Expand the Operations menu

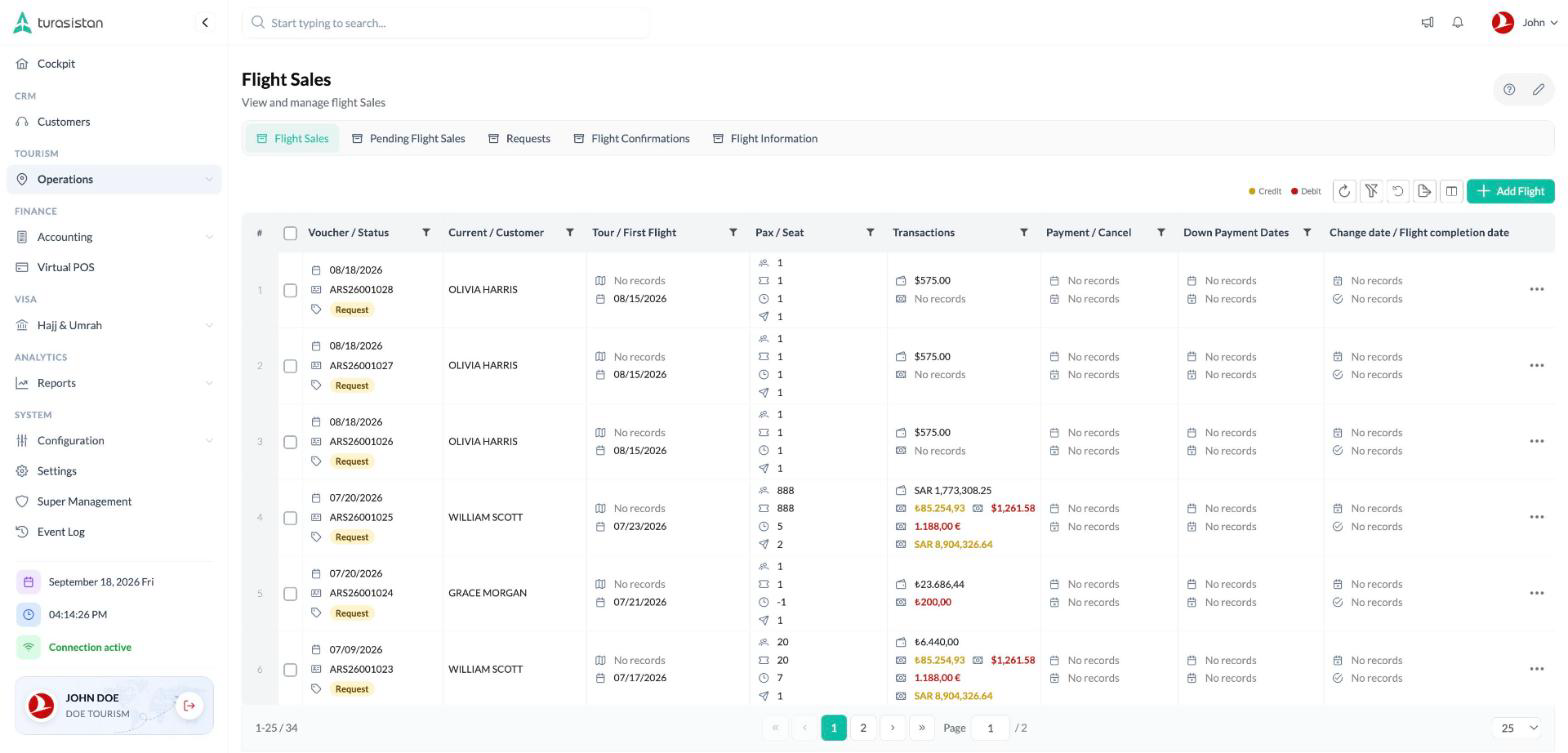coord(114,179)
